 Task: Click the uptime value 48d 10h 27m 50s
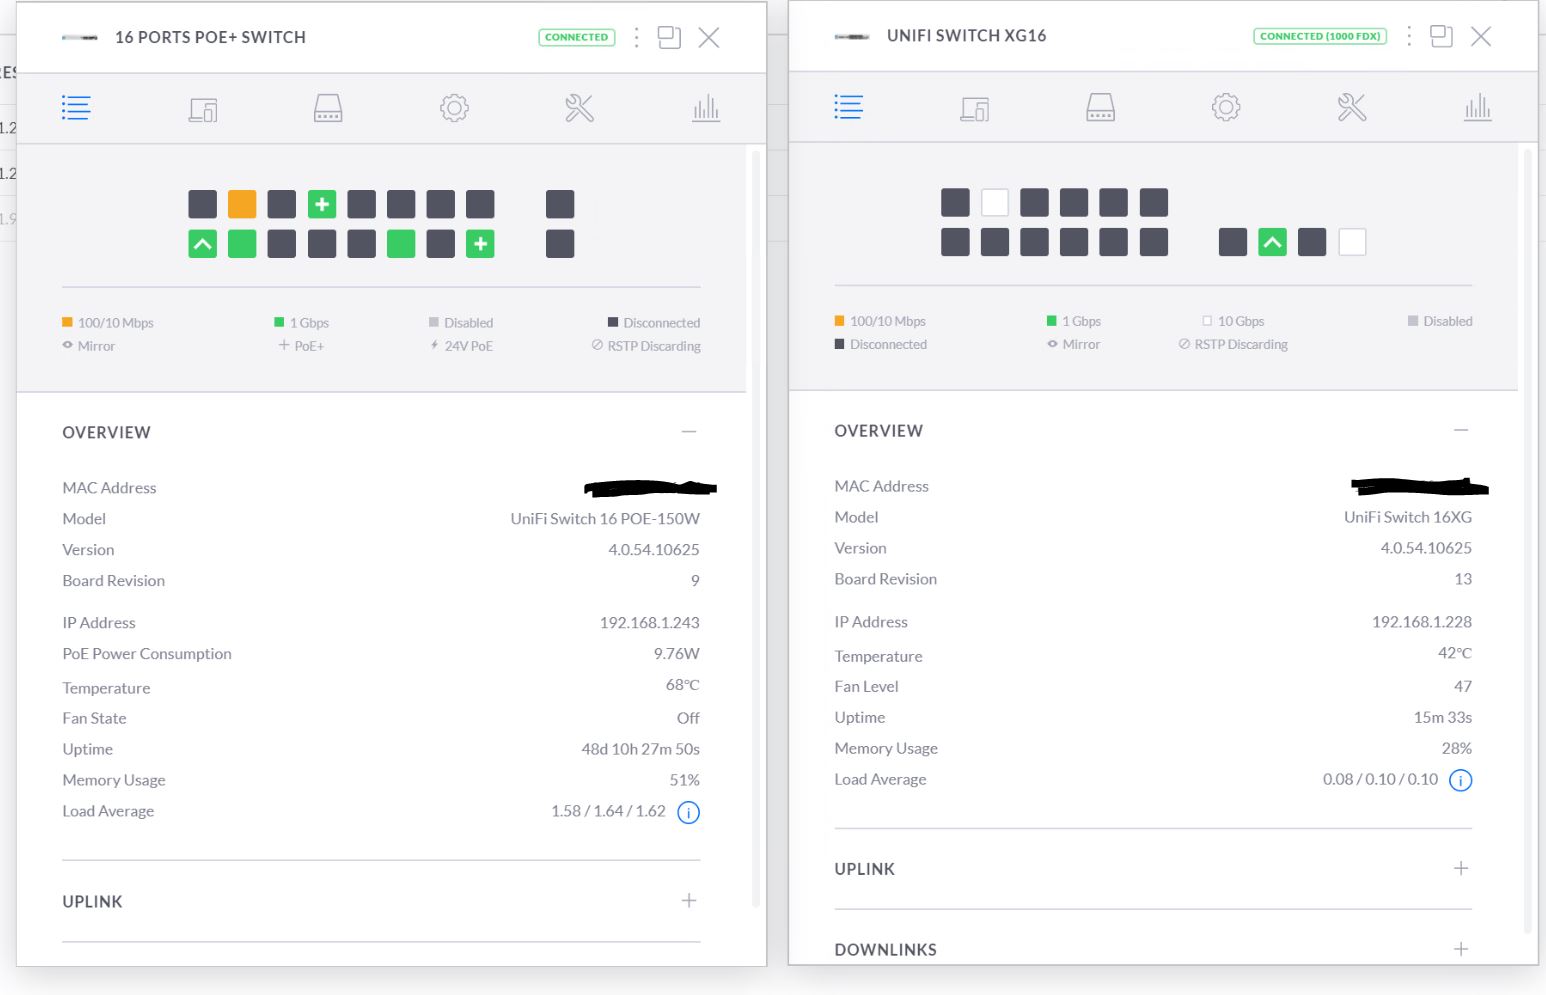pyautogui.click(x=641, y=749)
